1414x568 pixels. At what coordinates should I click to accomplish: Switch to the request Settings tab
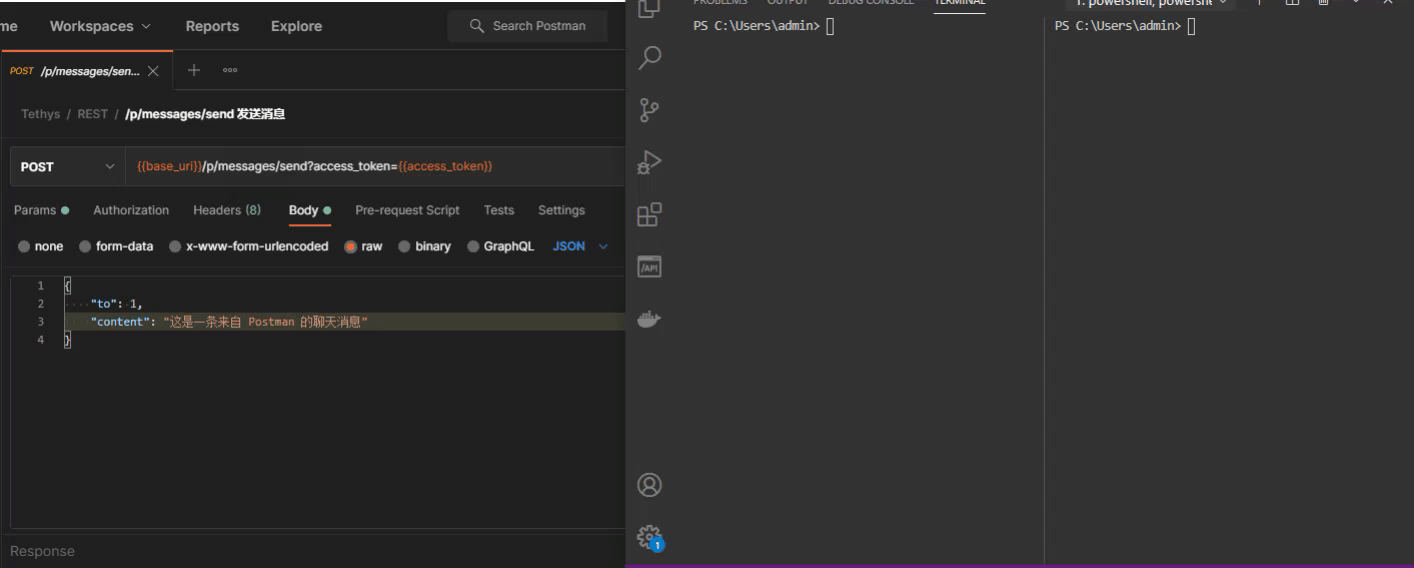click(x=561, y=210)
